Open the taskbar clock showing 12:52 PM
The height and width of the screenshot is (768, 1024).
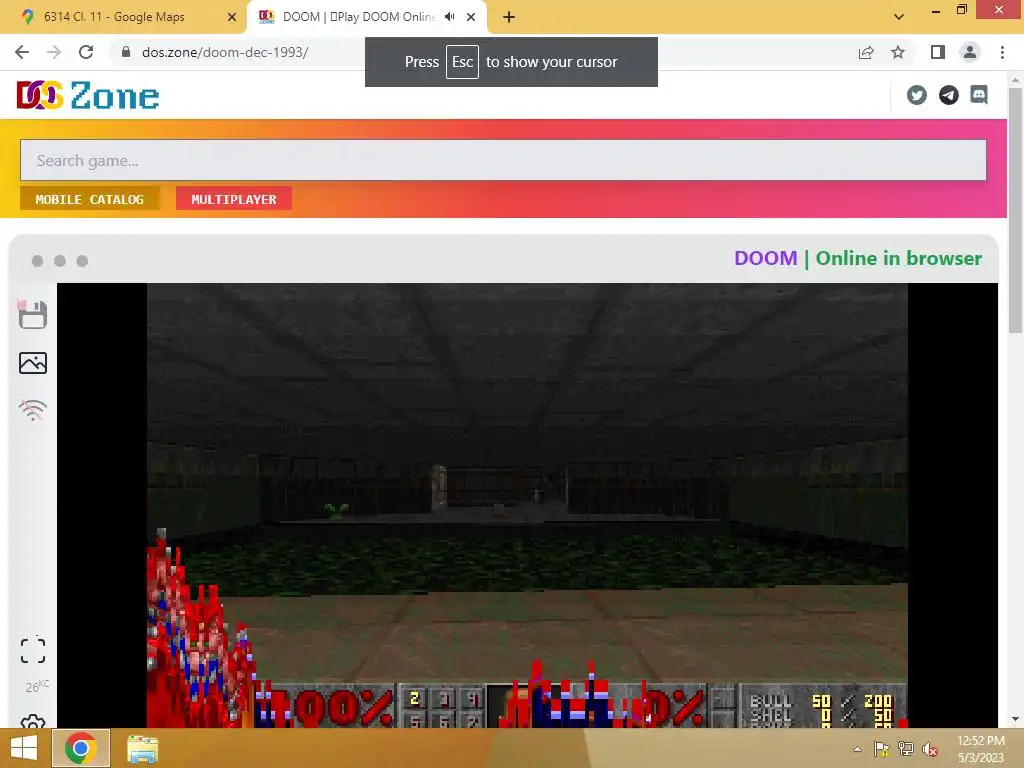tap(980, 749)
